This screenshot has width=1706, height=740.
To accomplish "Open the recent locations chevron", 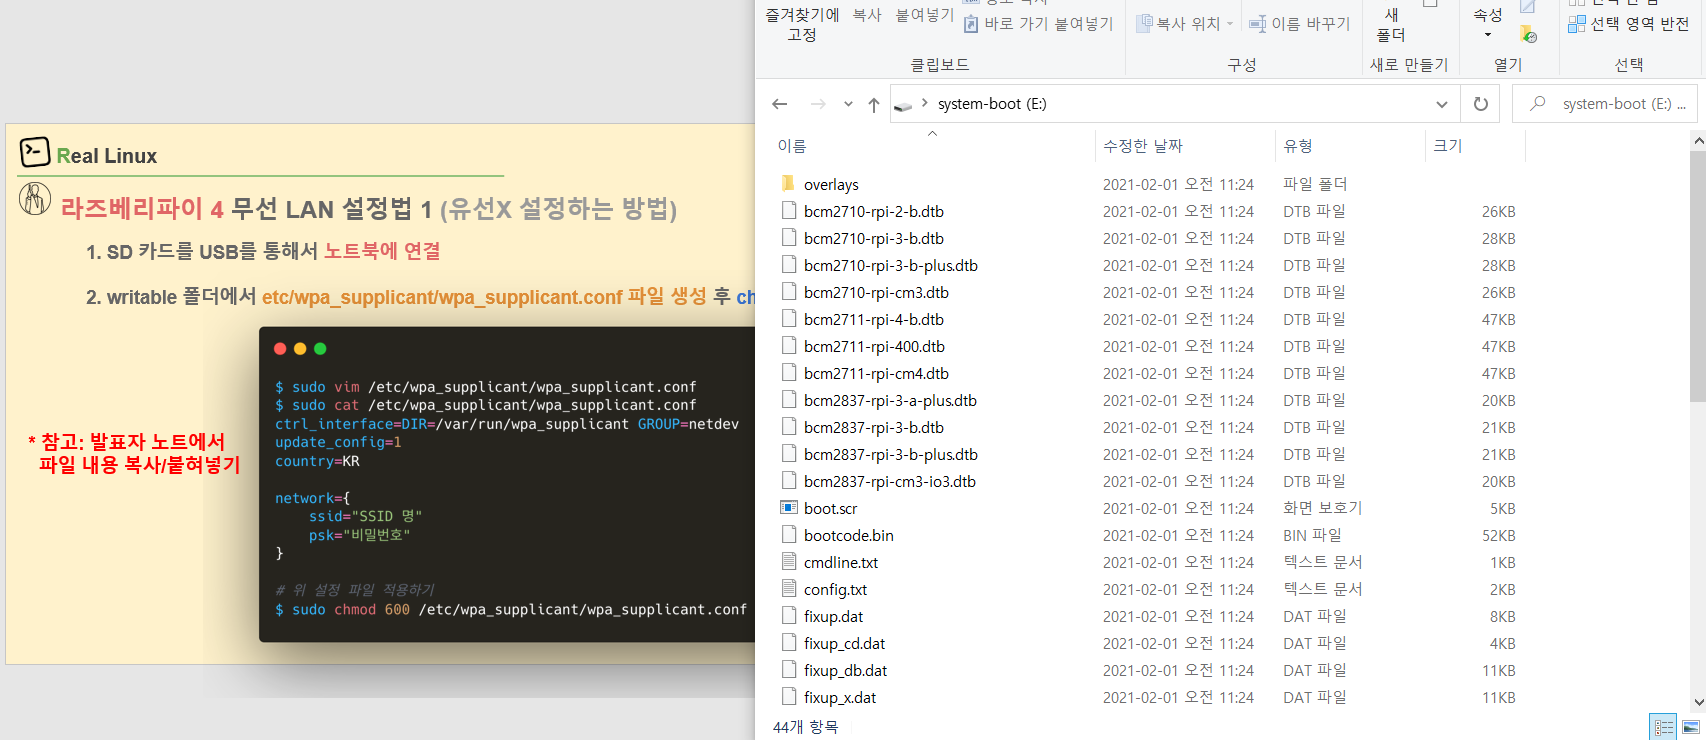I will pyautogui.click(x=848, y=104).
